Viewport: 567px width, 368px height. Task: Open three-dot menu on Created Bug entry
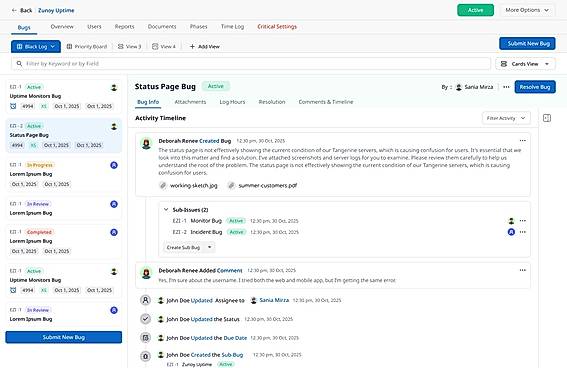click(523, 141)
